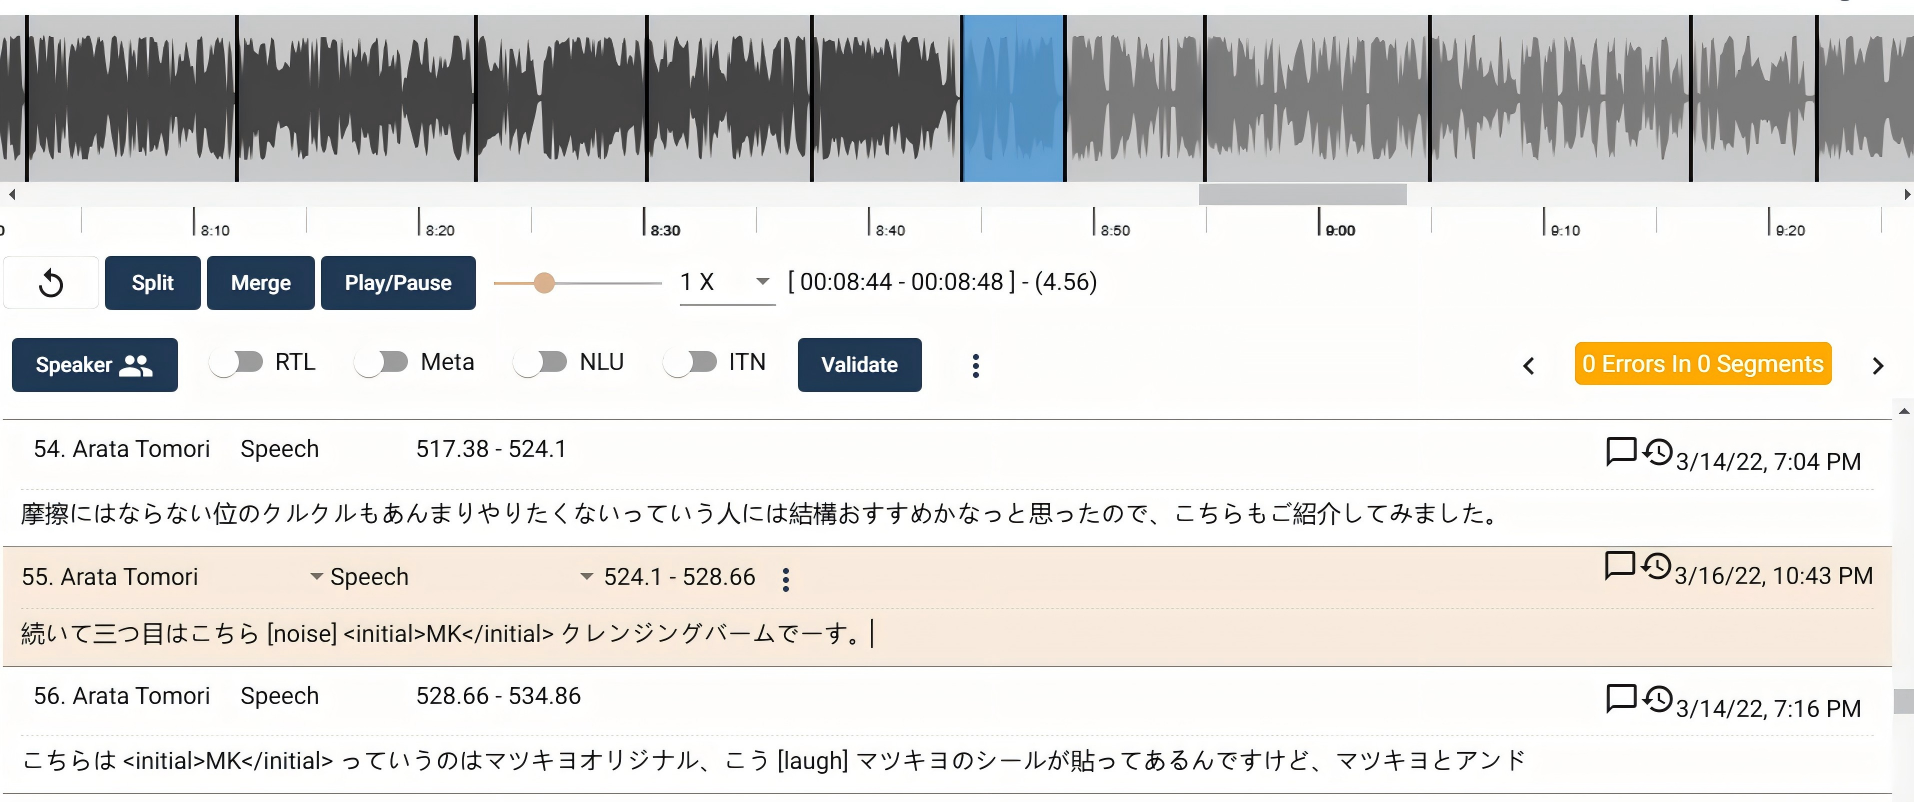
Task: Turn on the Meta toggle
Action: tap(382, 362)
